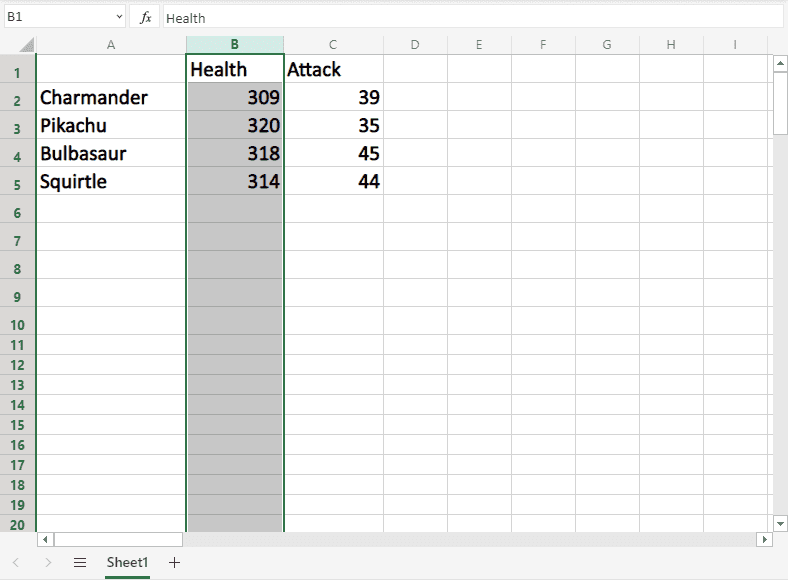788x583 pixels.
Task: Click the formula bar containing Health
Action: click(x=470, y=18)
